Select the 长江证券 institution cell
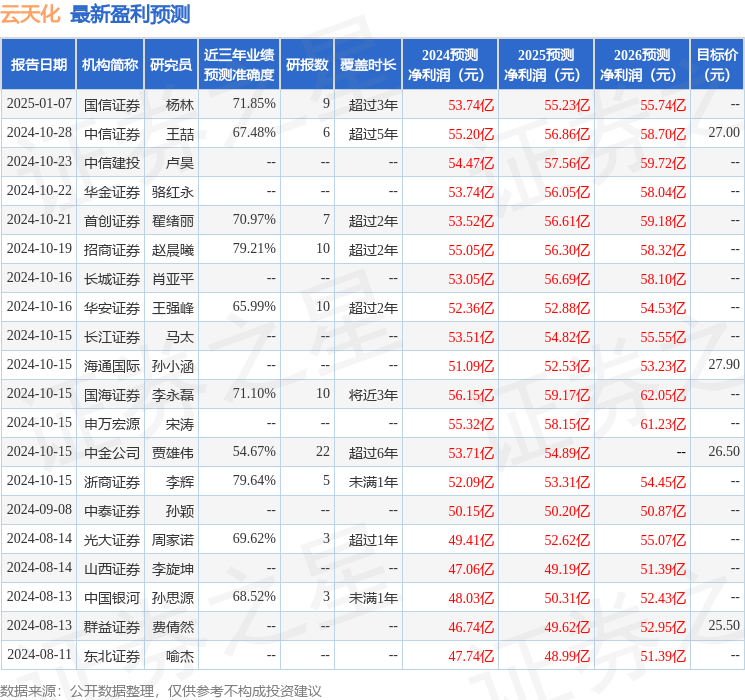 pyautogui.click(x=112, y=337)
